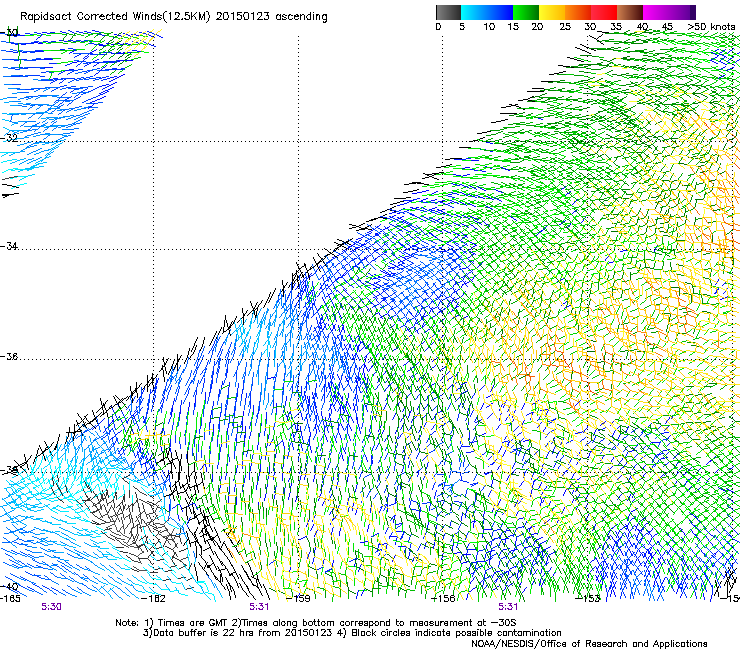Click the '5:31' time label right of -156
This screenshot has height=650, width=740.
[x=508, y=607]
